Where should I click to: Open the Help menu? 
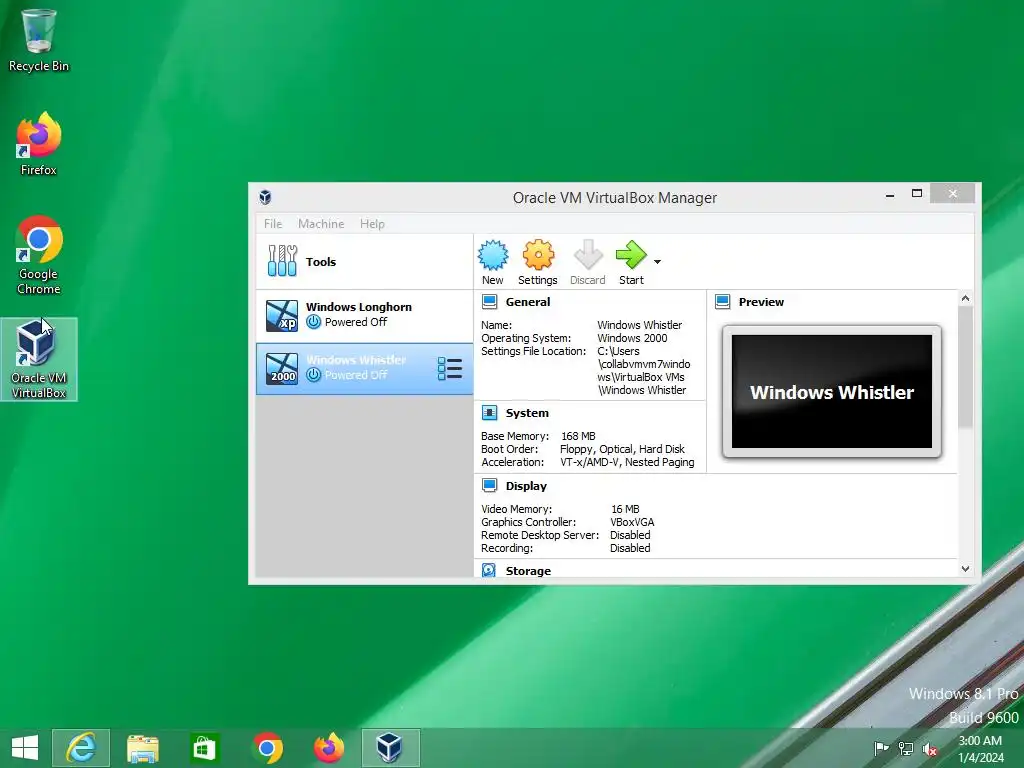click(372, 223)
